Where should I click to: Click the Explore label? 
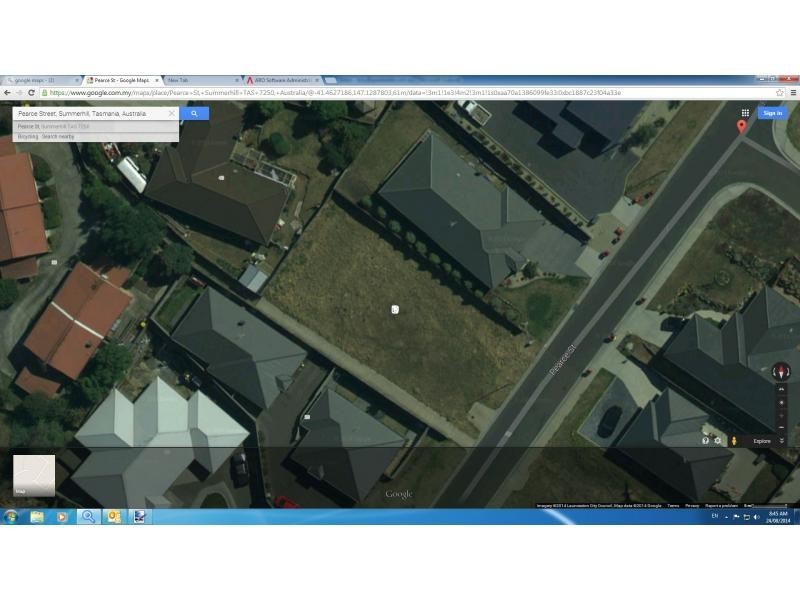762,441
